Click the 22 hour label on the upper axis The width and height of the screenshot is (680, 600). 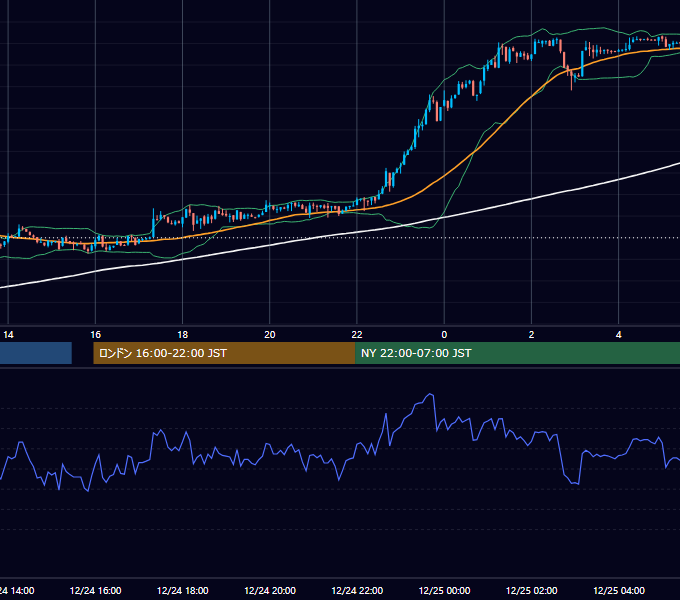click(x=357, y=335)
